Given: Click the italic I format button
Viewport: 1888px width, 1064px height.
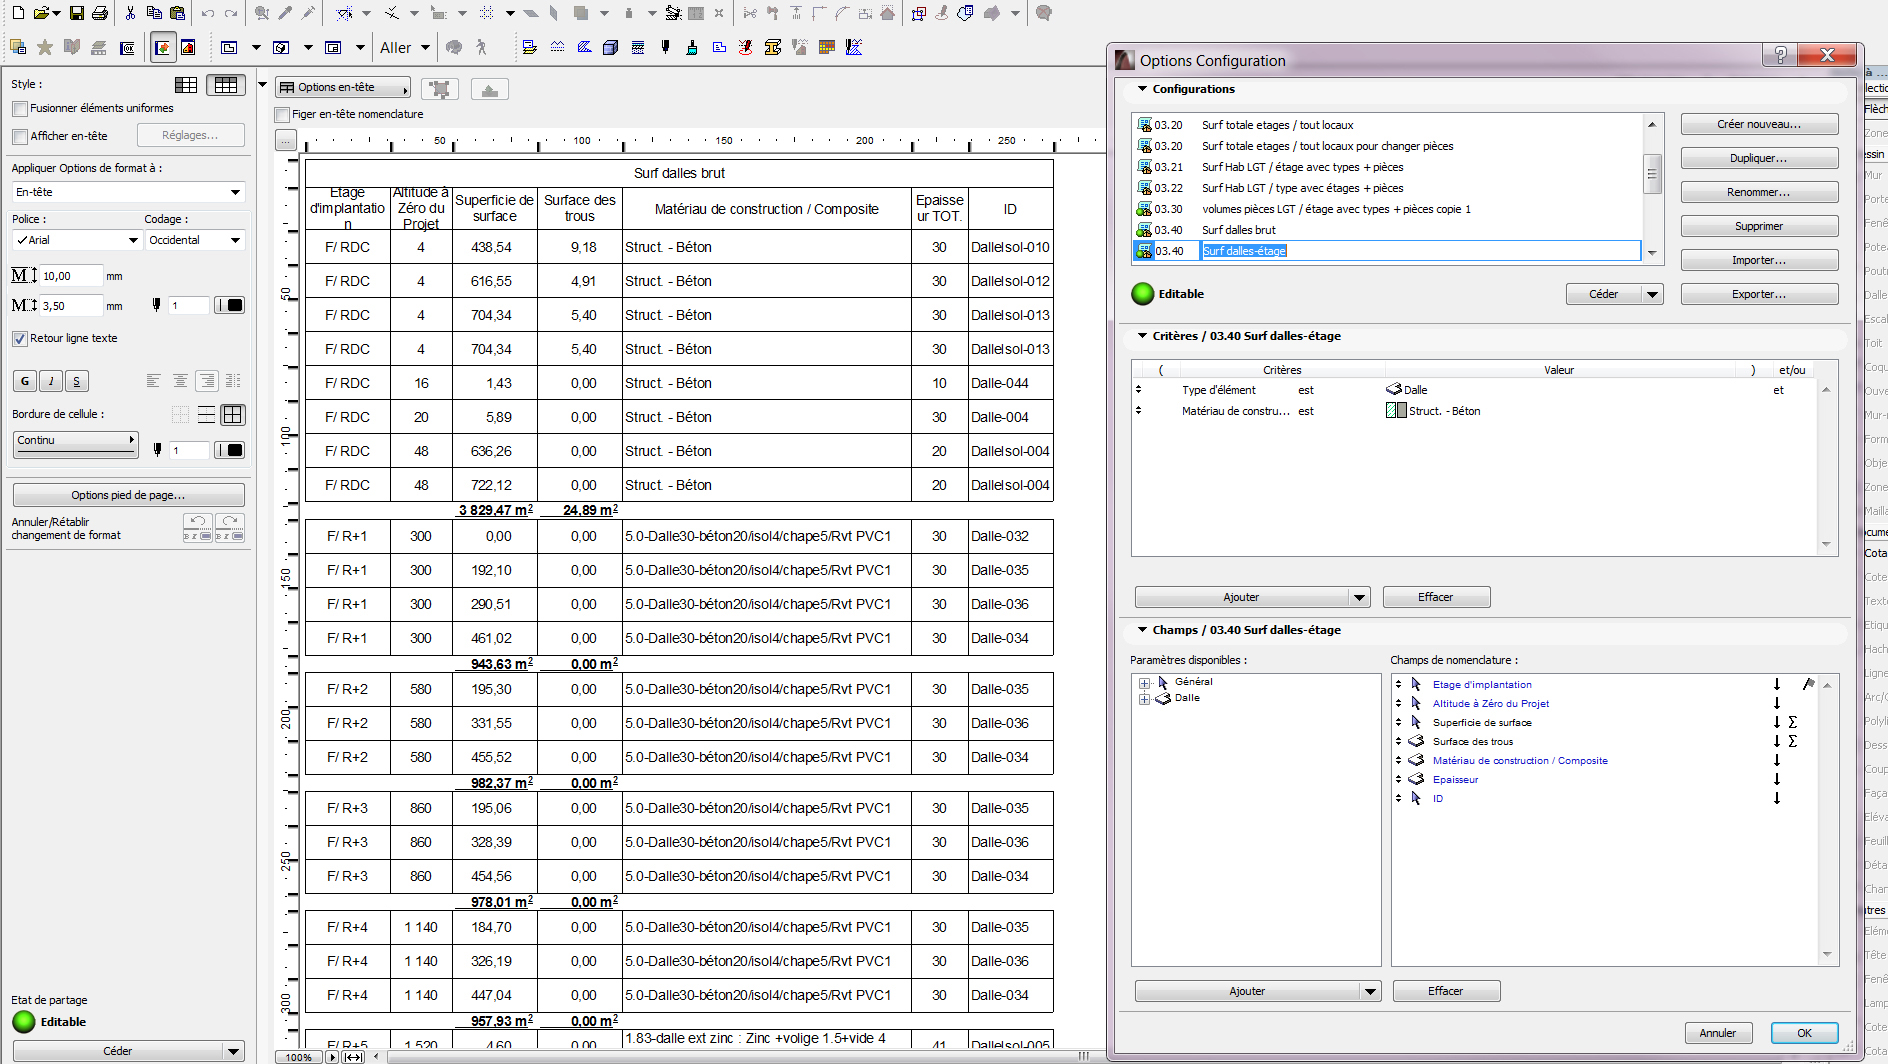Looking at the screenshot, I should pos(51,381).
